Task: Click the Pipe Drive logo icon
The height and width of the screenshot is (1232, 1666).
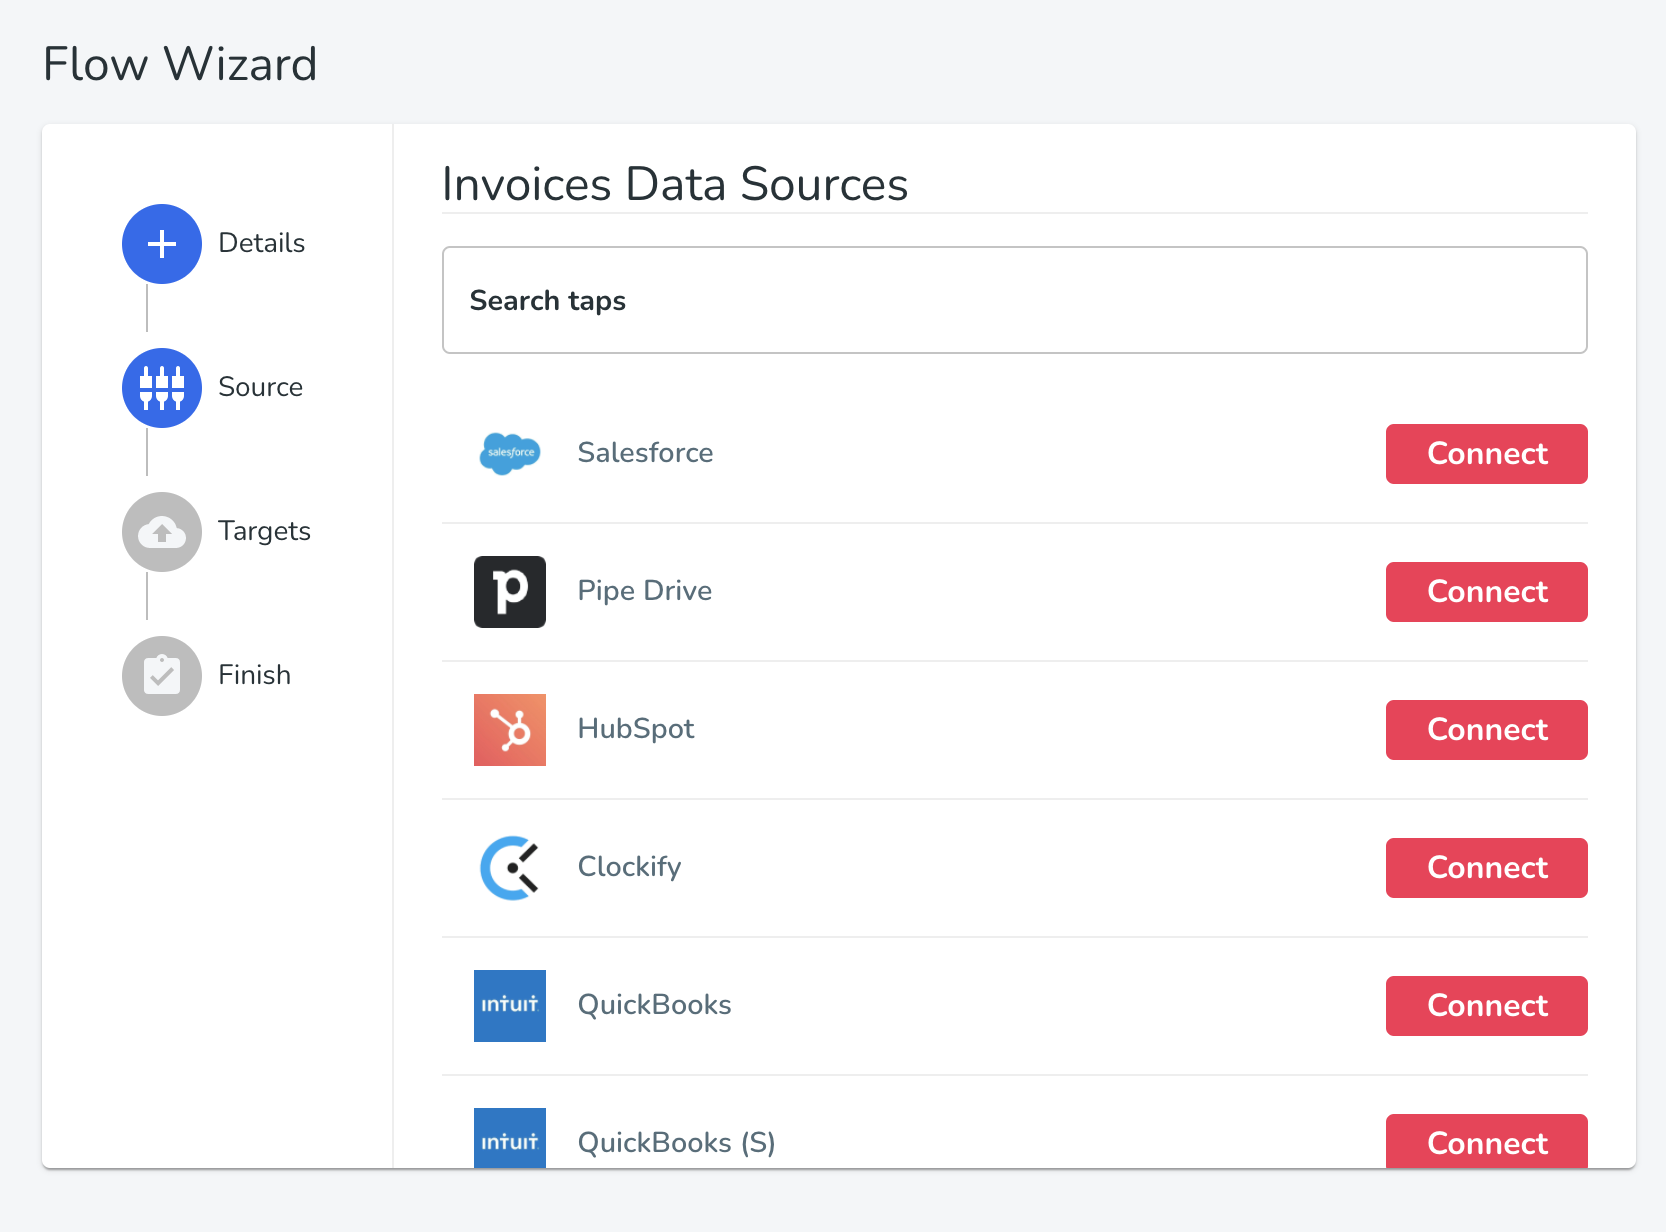Action: pyautogui.click(x=510, y=592)
